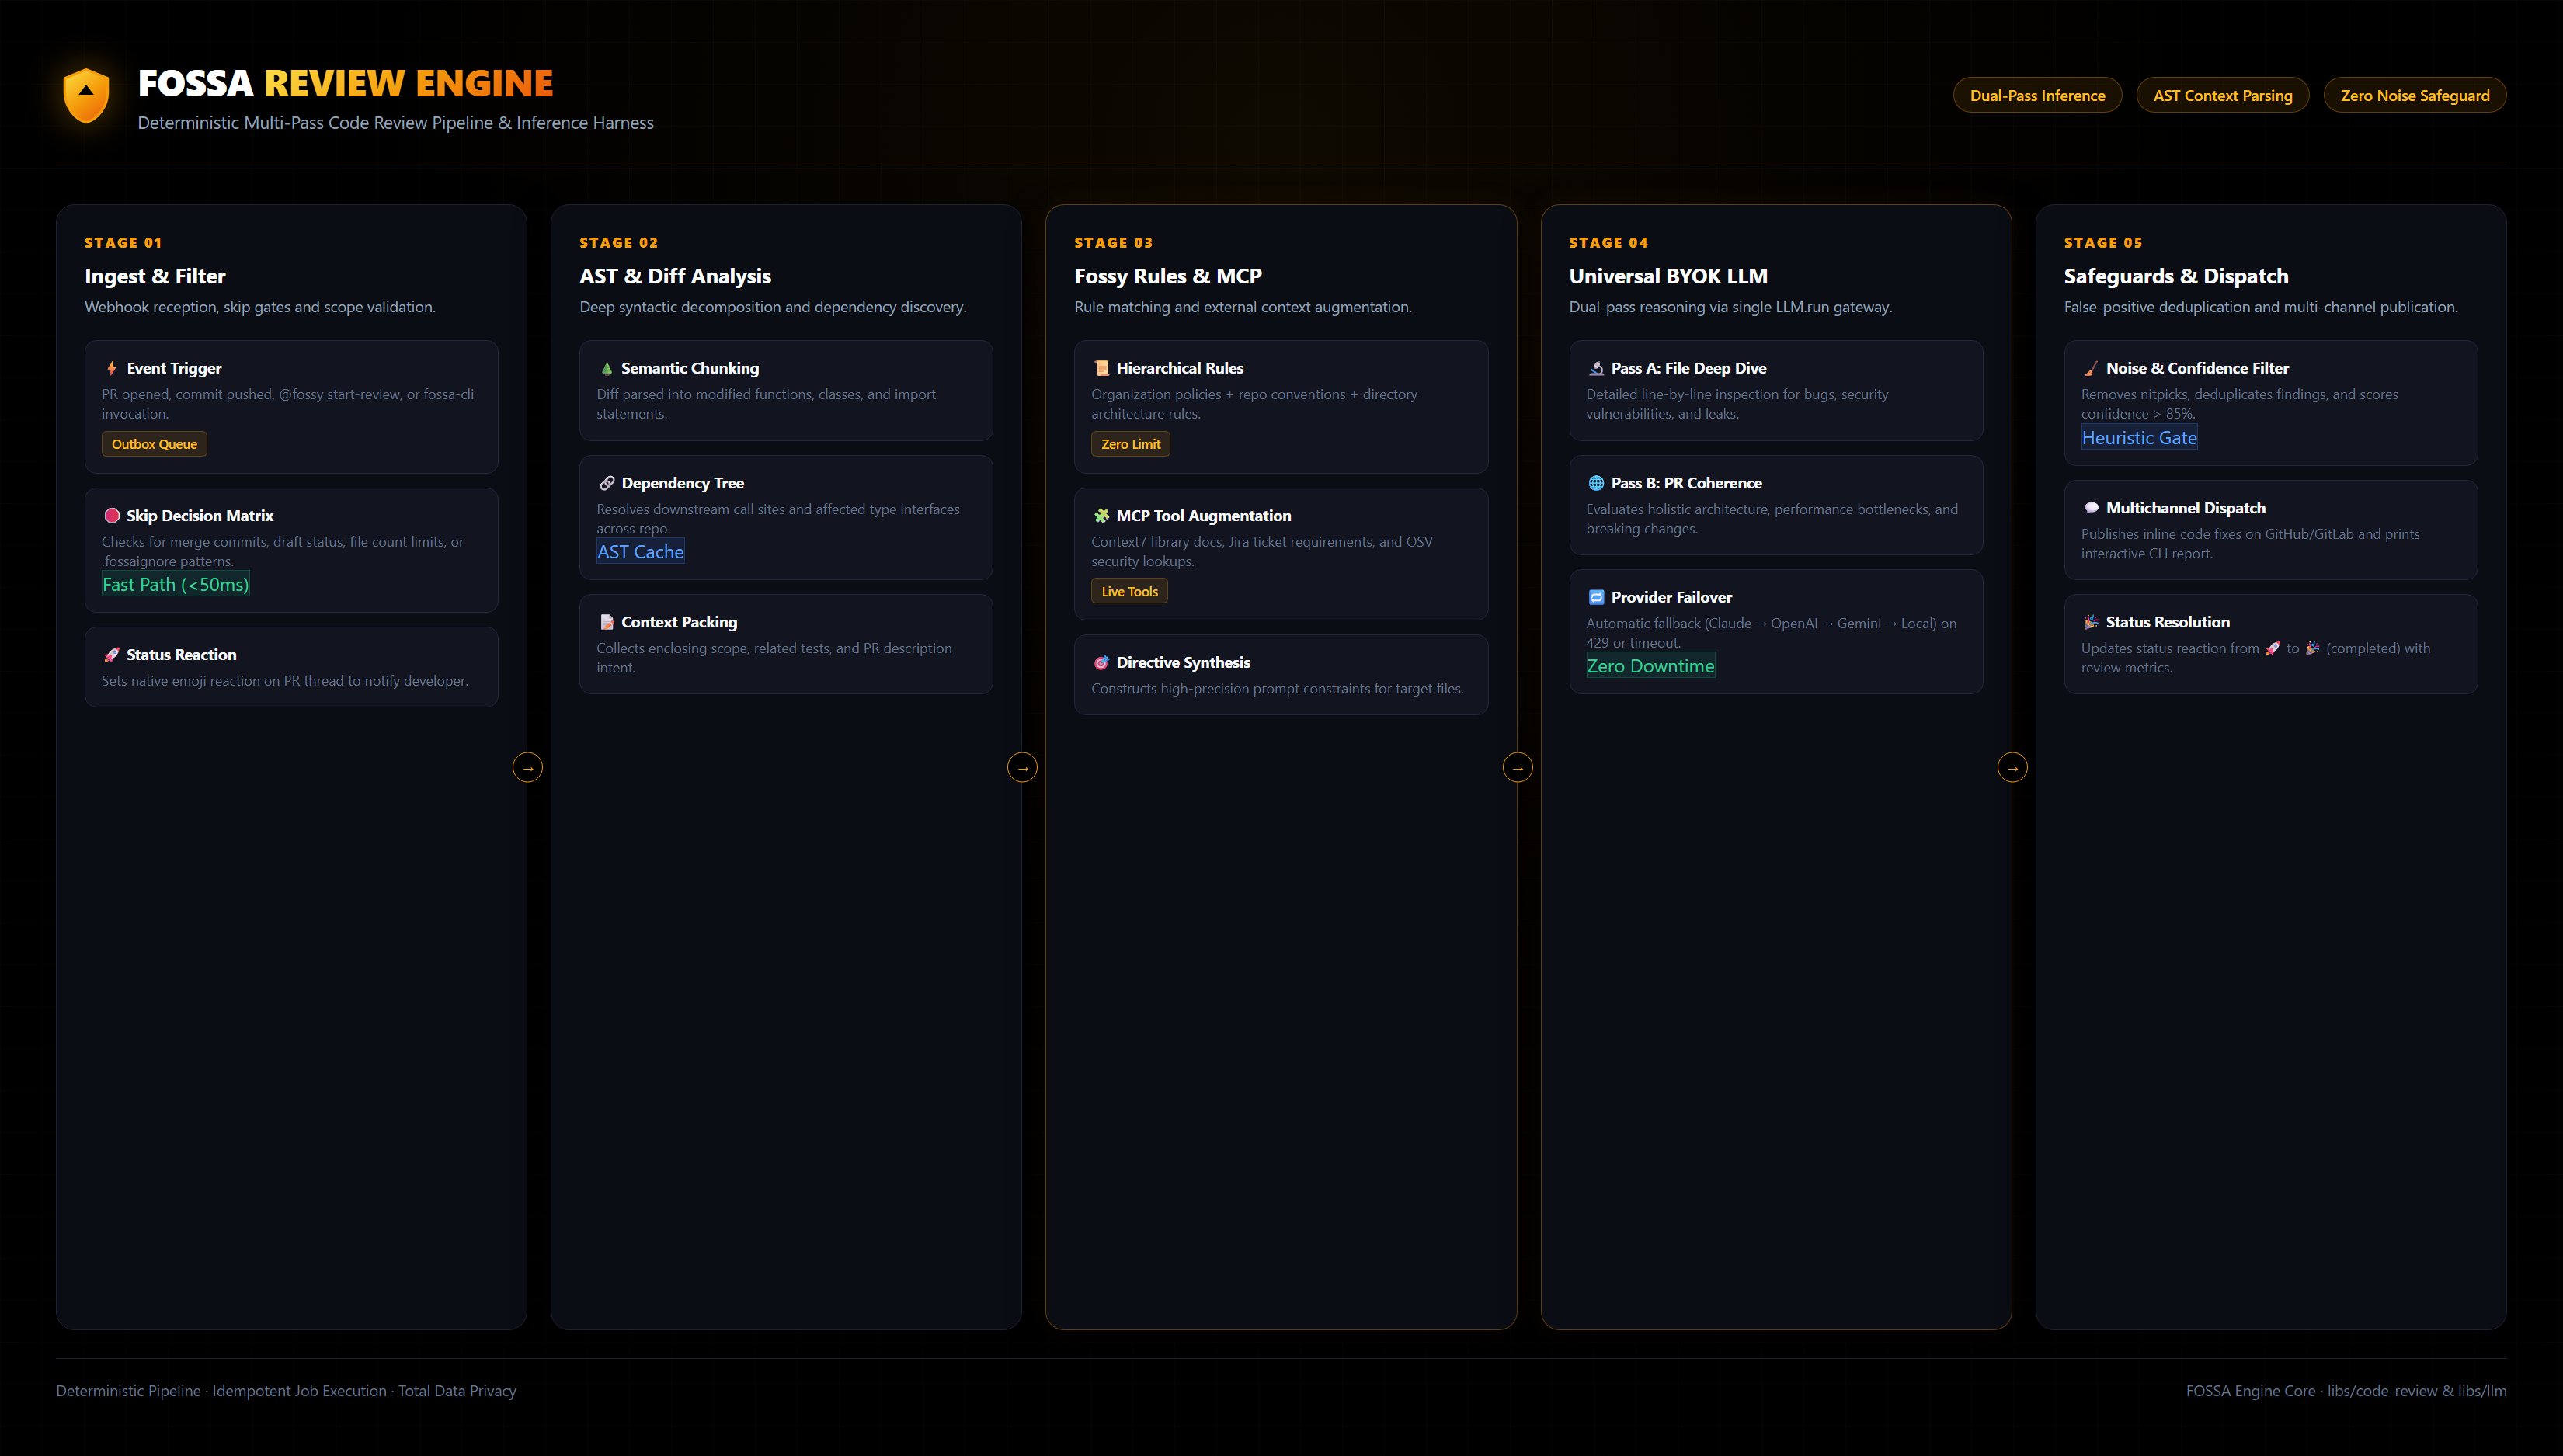Click the Zero Limit badge

point(1130,444)
